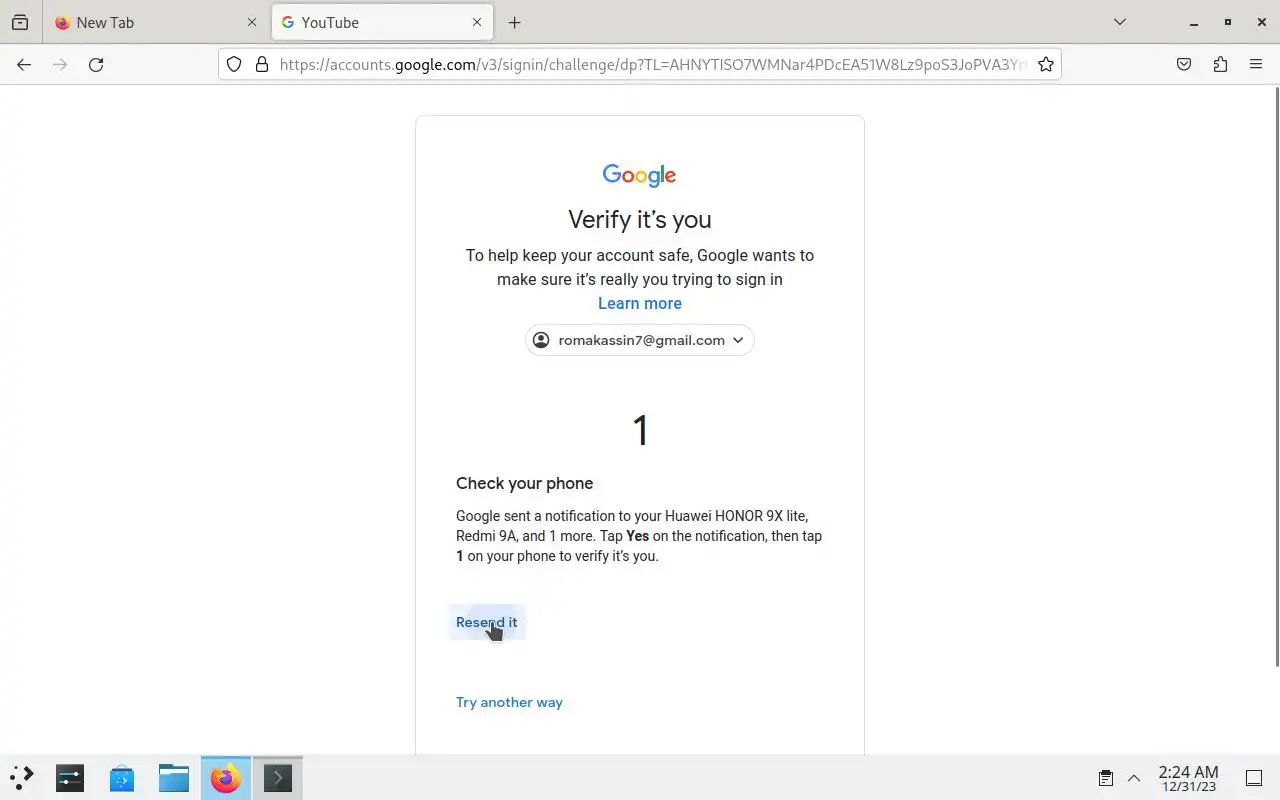View site security lock information
Screen dimensions: 1280x800
(262, 64)
